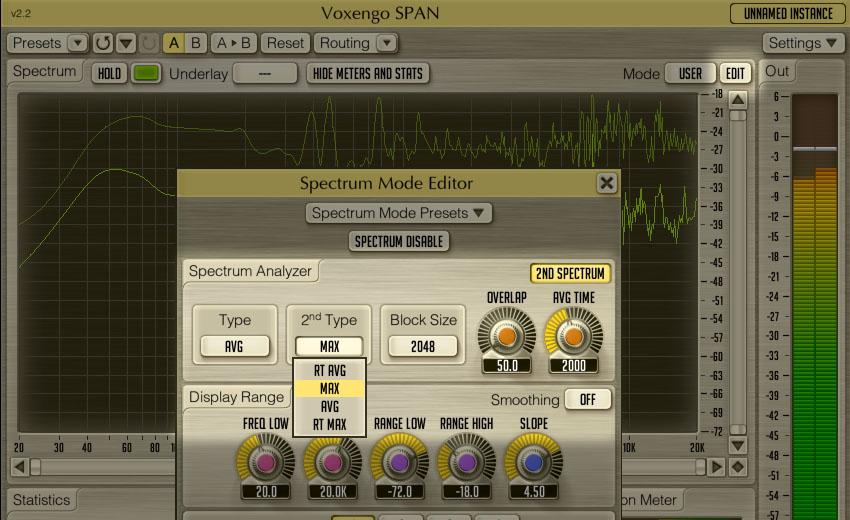Toggle the SPECTRUM DISABLE button

pos(398,242)
